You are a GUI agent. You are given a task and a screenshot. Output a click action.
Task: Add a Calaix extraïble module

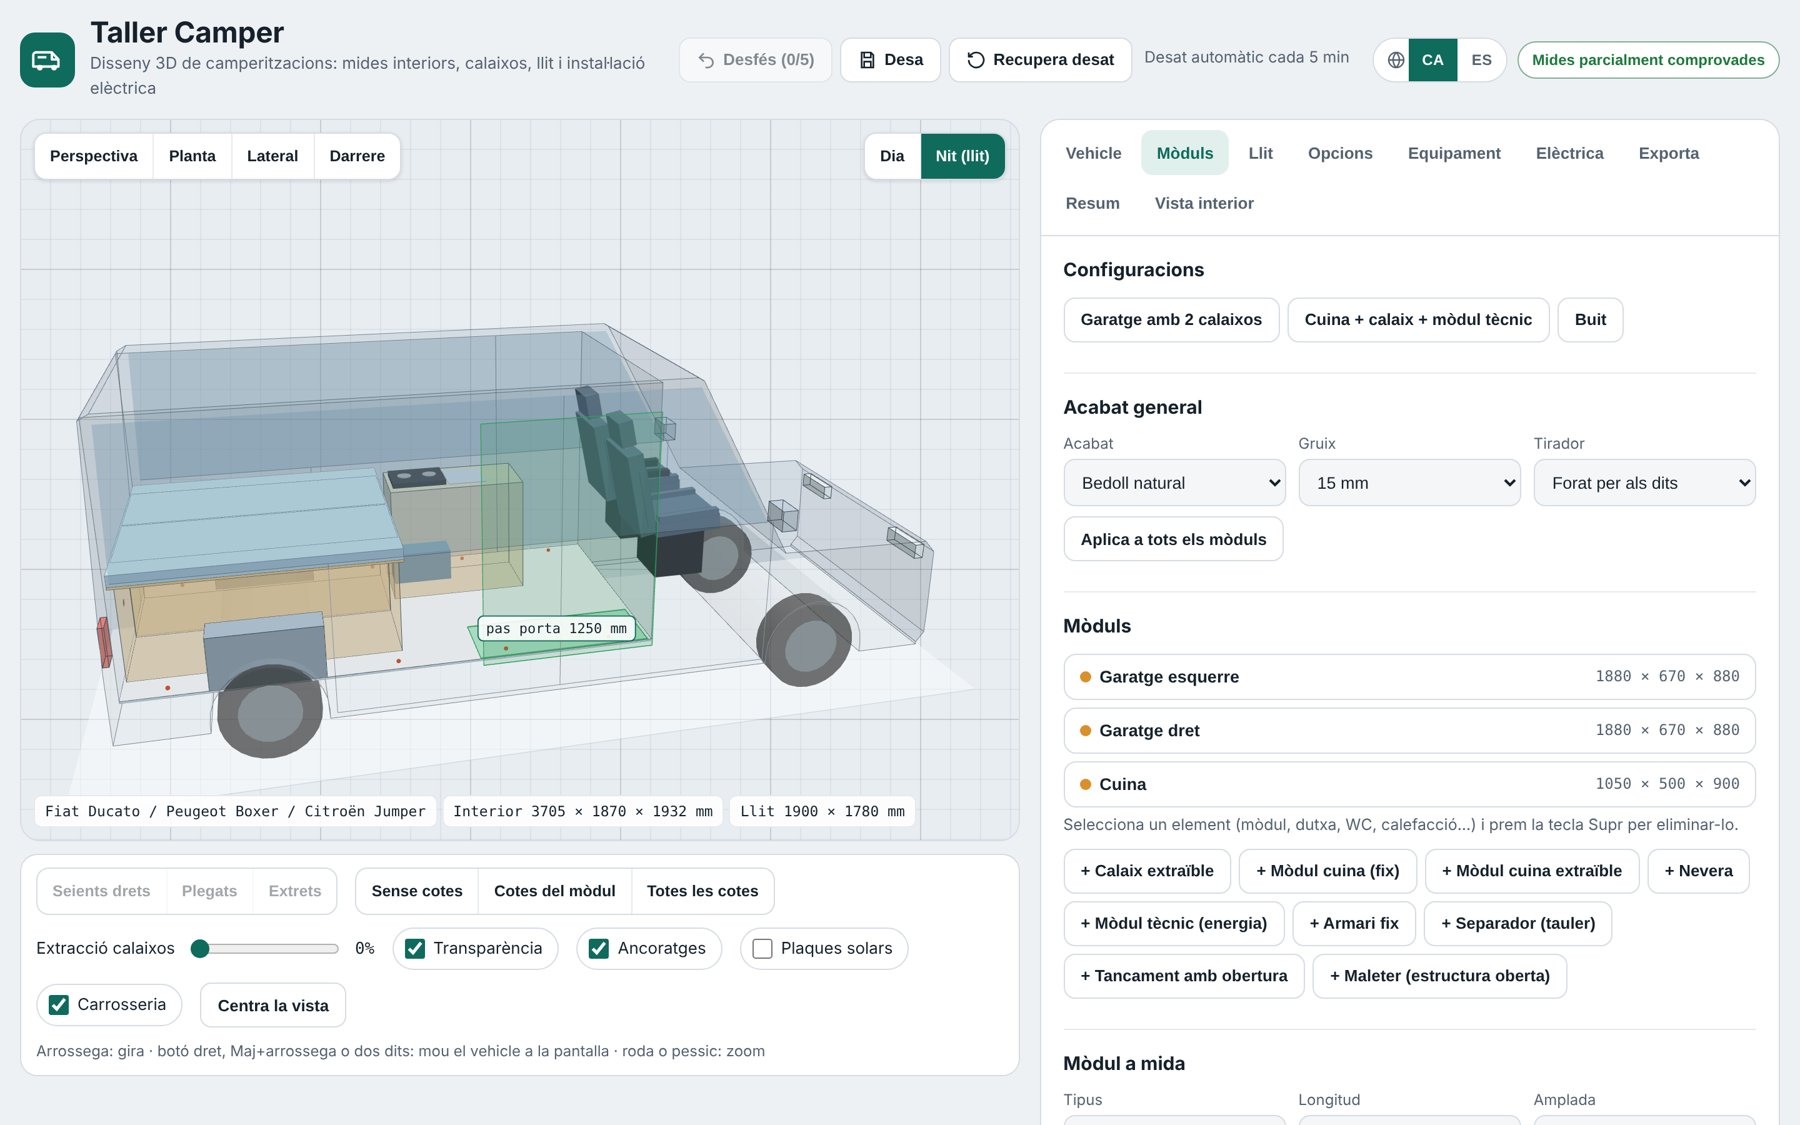[x=1147, y=871]
